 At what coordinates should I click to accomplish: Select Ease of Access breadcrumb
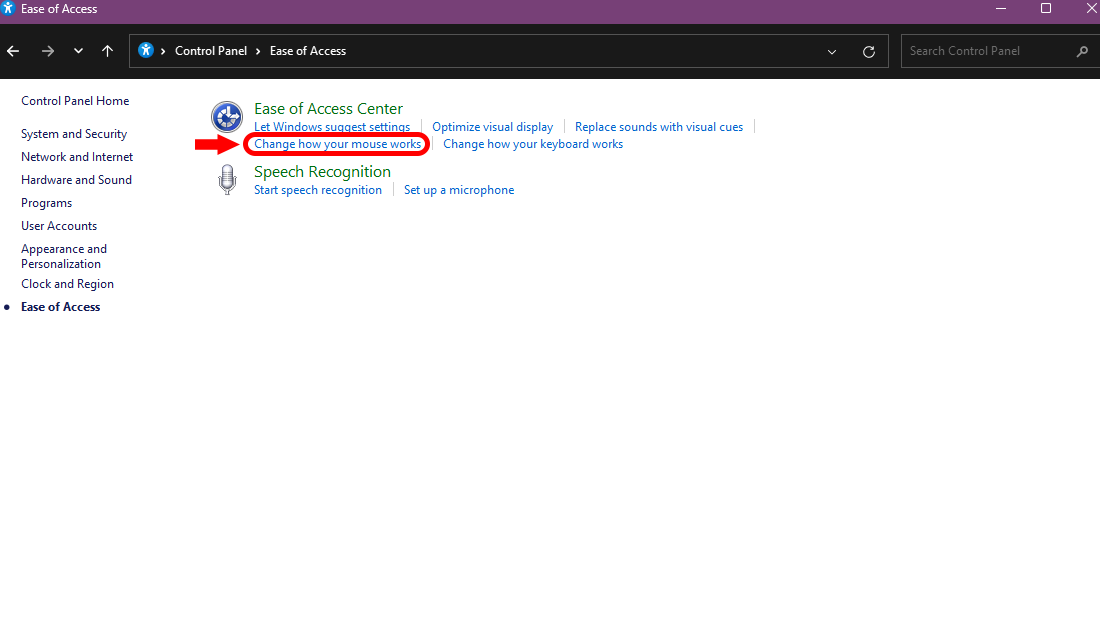point(308,51)
